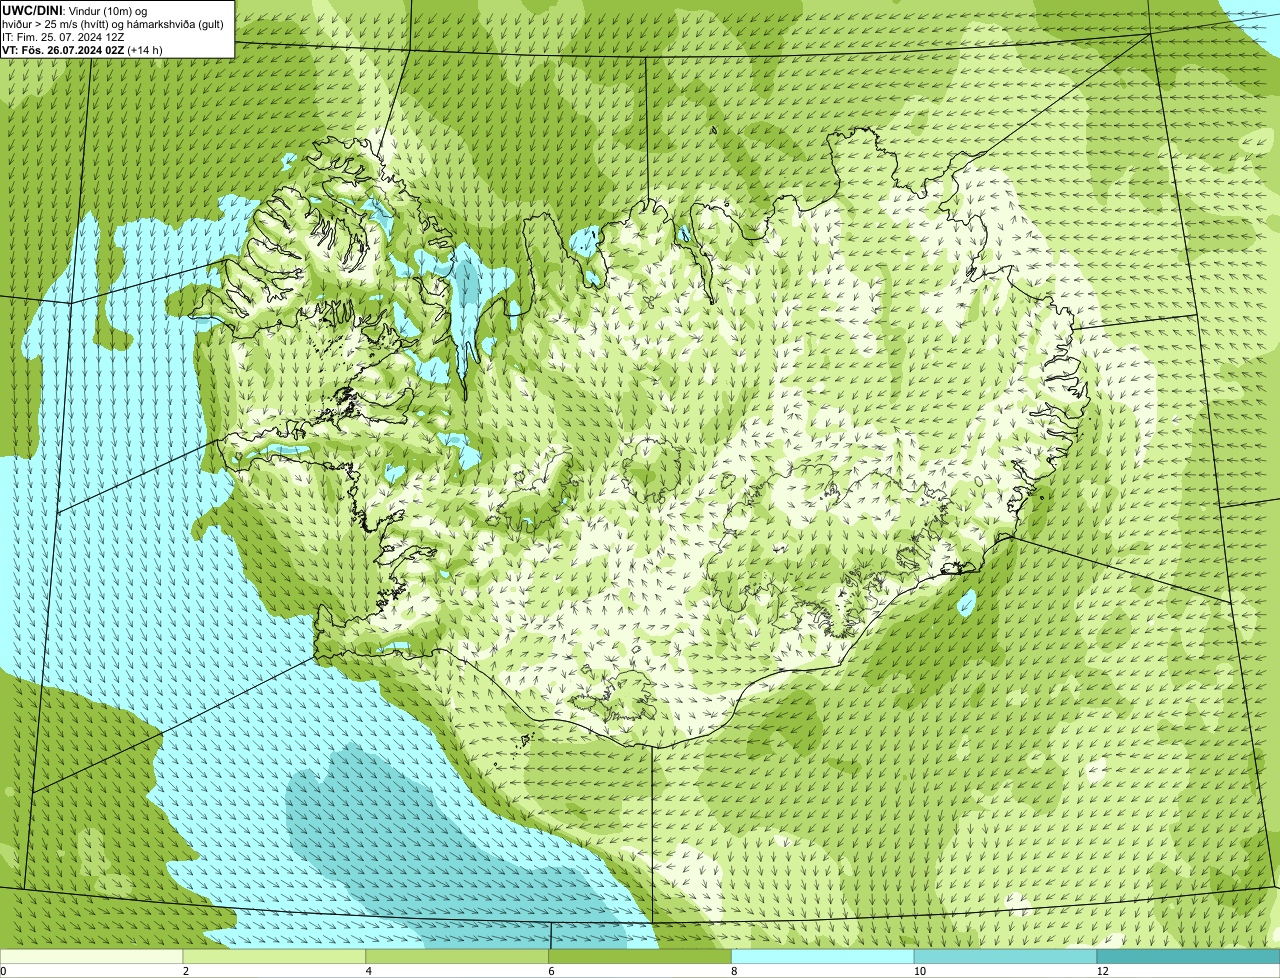Click the tiny Grímsey island north of Iceland
Image resolution: width=1280 pixels, height=978 pixels.
[x=715, y=130]
